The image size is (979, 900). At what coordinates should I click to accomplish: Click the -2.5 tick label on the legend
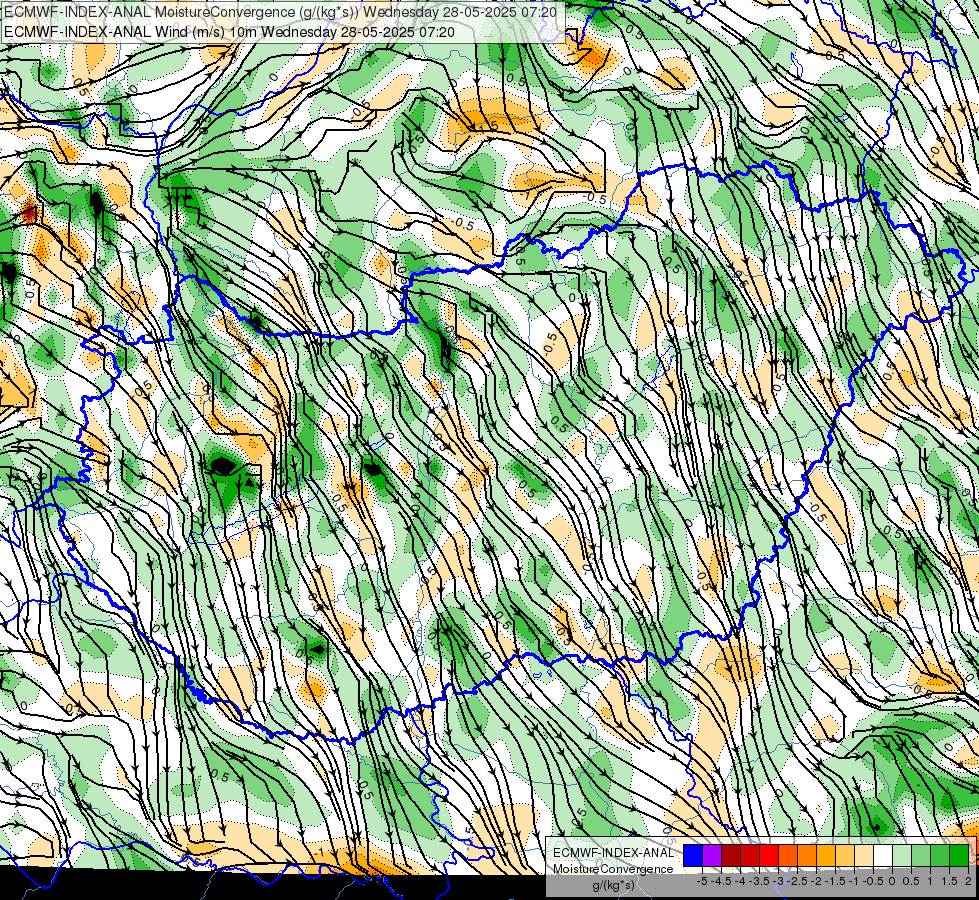797,881
